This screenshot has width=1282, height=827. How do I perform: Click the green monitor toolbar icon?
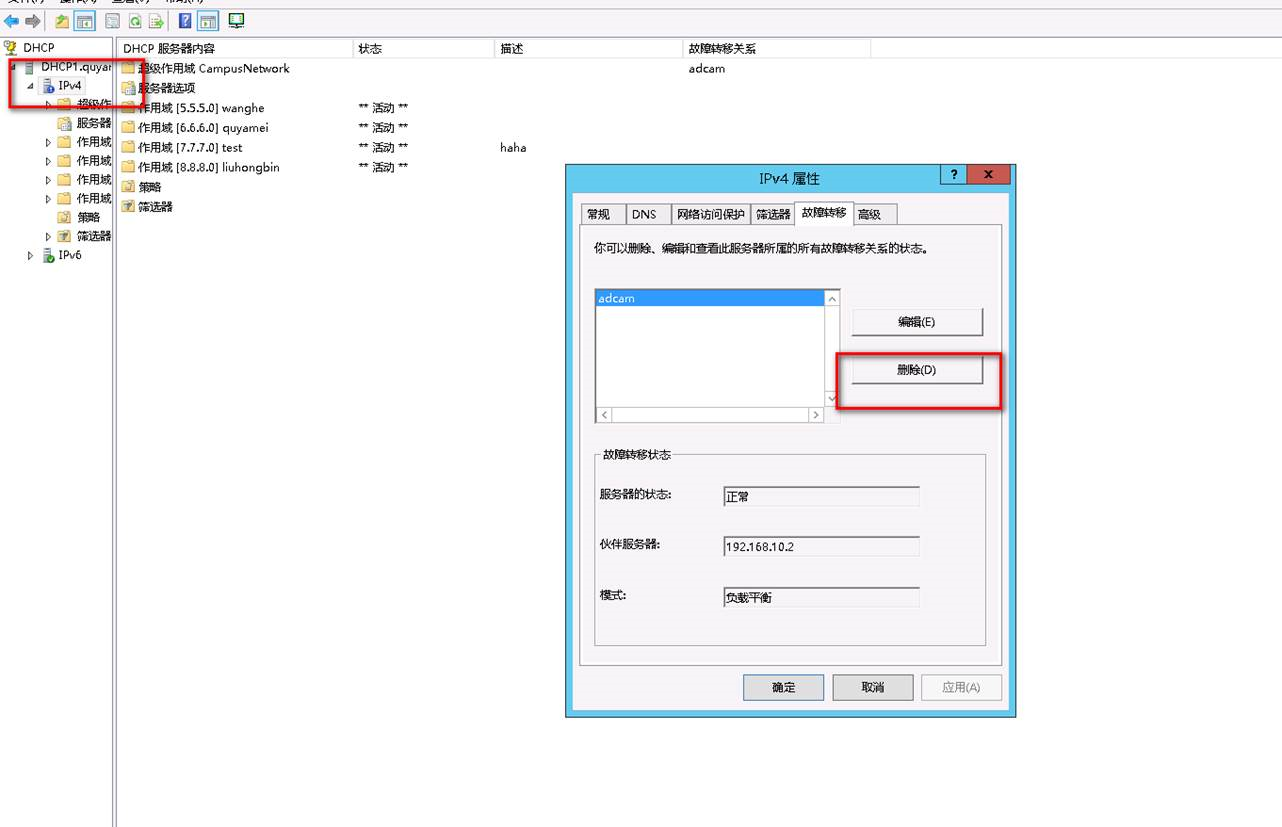236,21
